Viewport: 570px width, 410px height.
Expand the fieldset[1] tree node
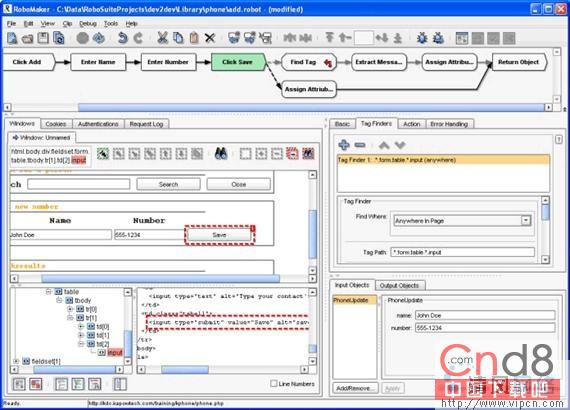pos(16,361)
